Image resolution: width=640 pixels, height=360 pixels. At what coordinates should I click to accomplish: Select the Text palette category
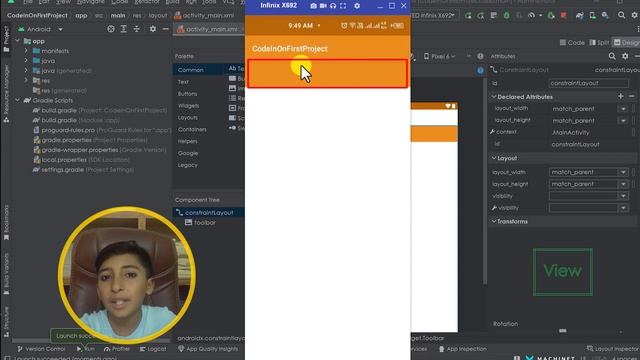(183, 82)
